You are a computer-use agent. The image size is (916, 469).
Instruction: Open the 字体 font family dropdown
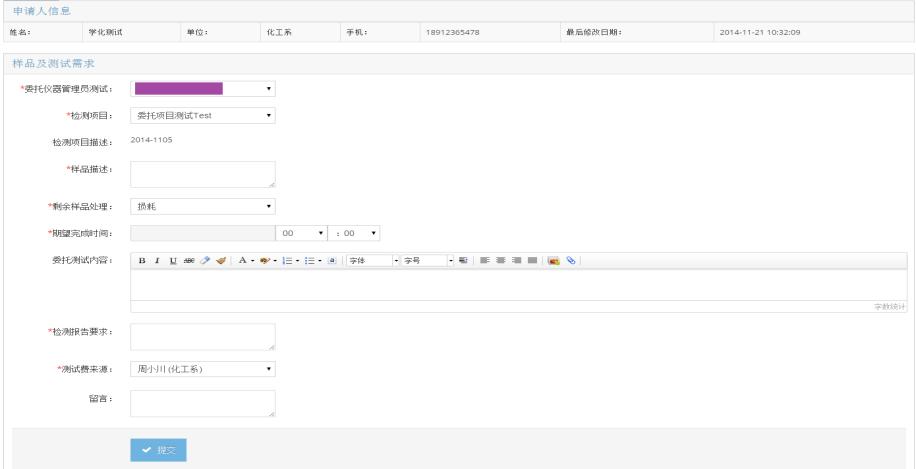point(372,261)
